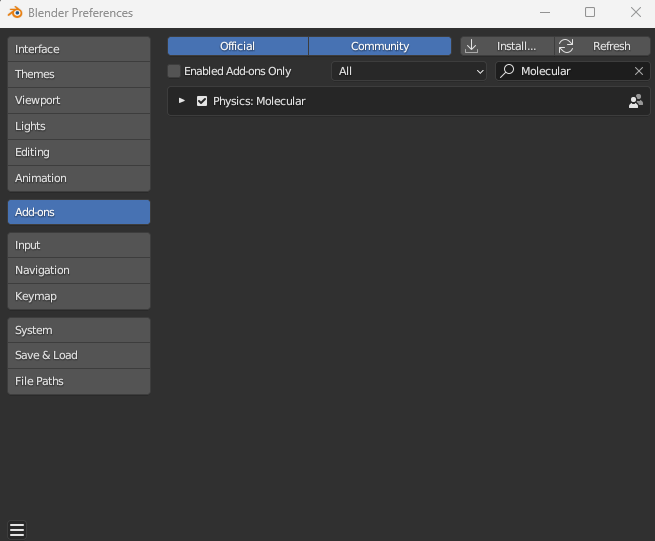Open the preferences hamburger menu

point(17,530)
